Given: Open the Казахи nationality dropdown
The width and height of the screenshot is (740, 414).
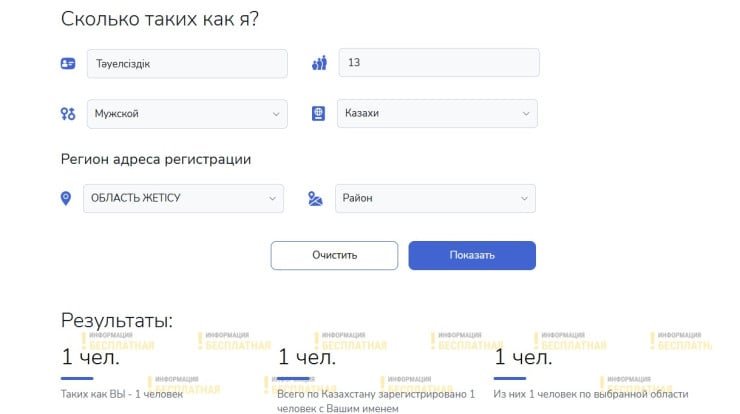Looking at the screenshot, I should [437, 114].
